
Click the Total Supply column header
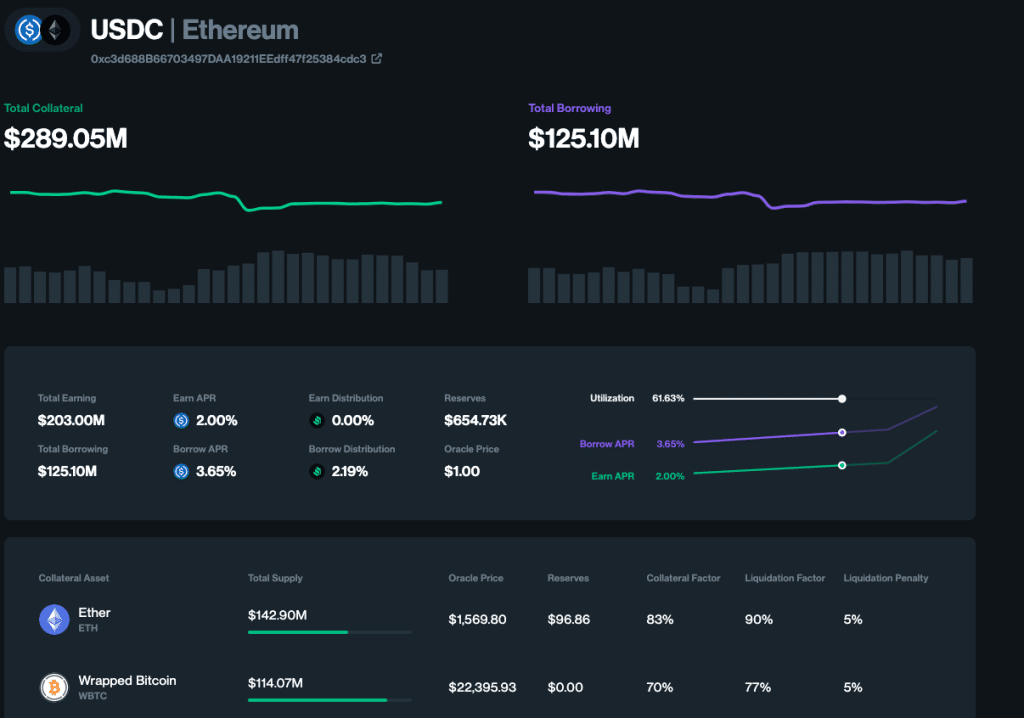pos(275,578)
